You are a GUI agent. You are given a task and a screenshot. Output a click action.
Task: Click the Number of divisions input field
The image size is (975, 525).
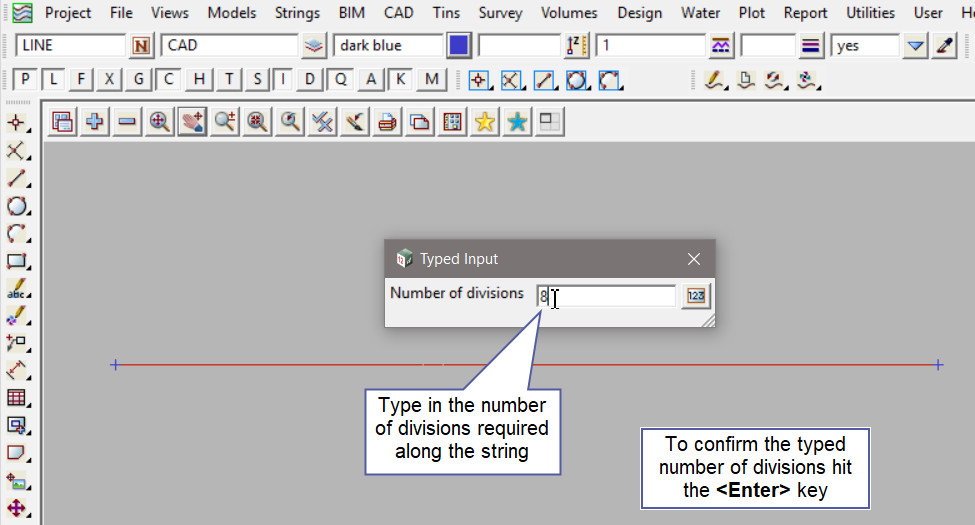point(607,296)
